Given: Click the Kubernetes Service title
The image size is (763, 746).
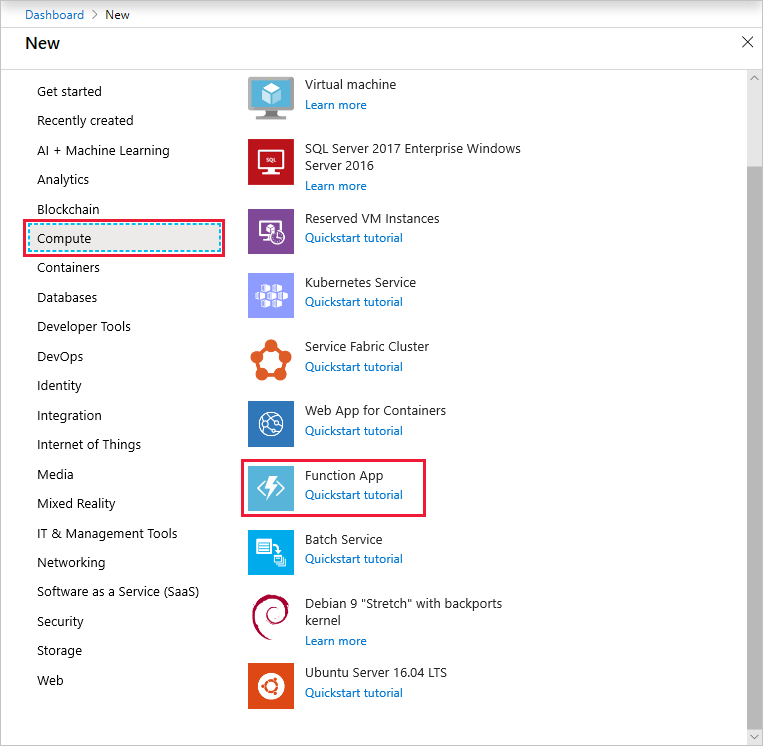Looking at the screenshot, I should pyautogui.click(x=360, y=283).
